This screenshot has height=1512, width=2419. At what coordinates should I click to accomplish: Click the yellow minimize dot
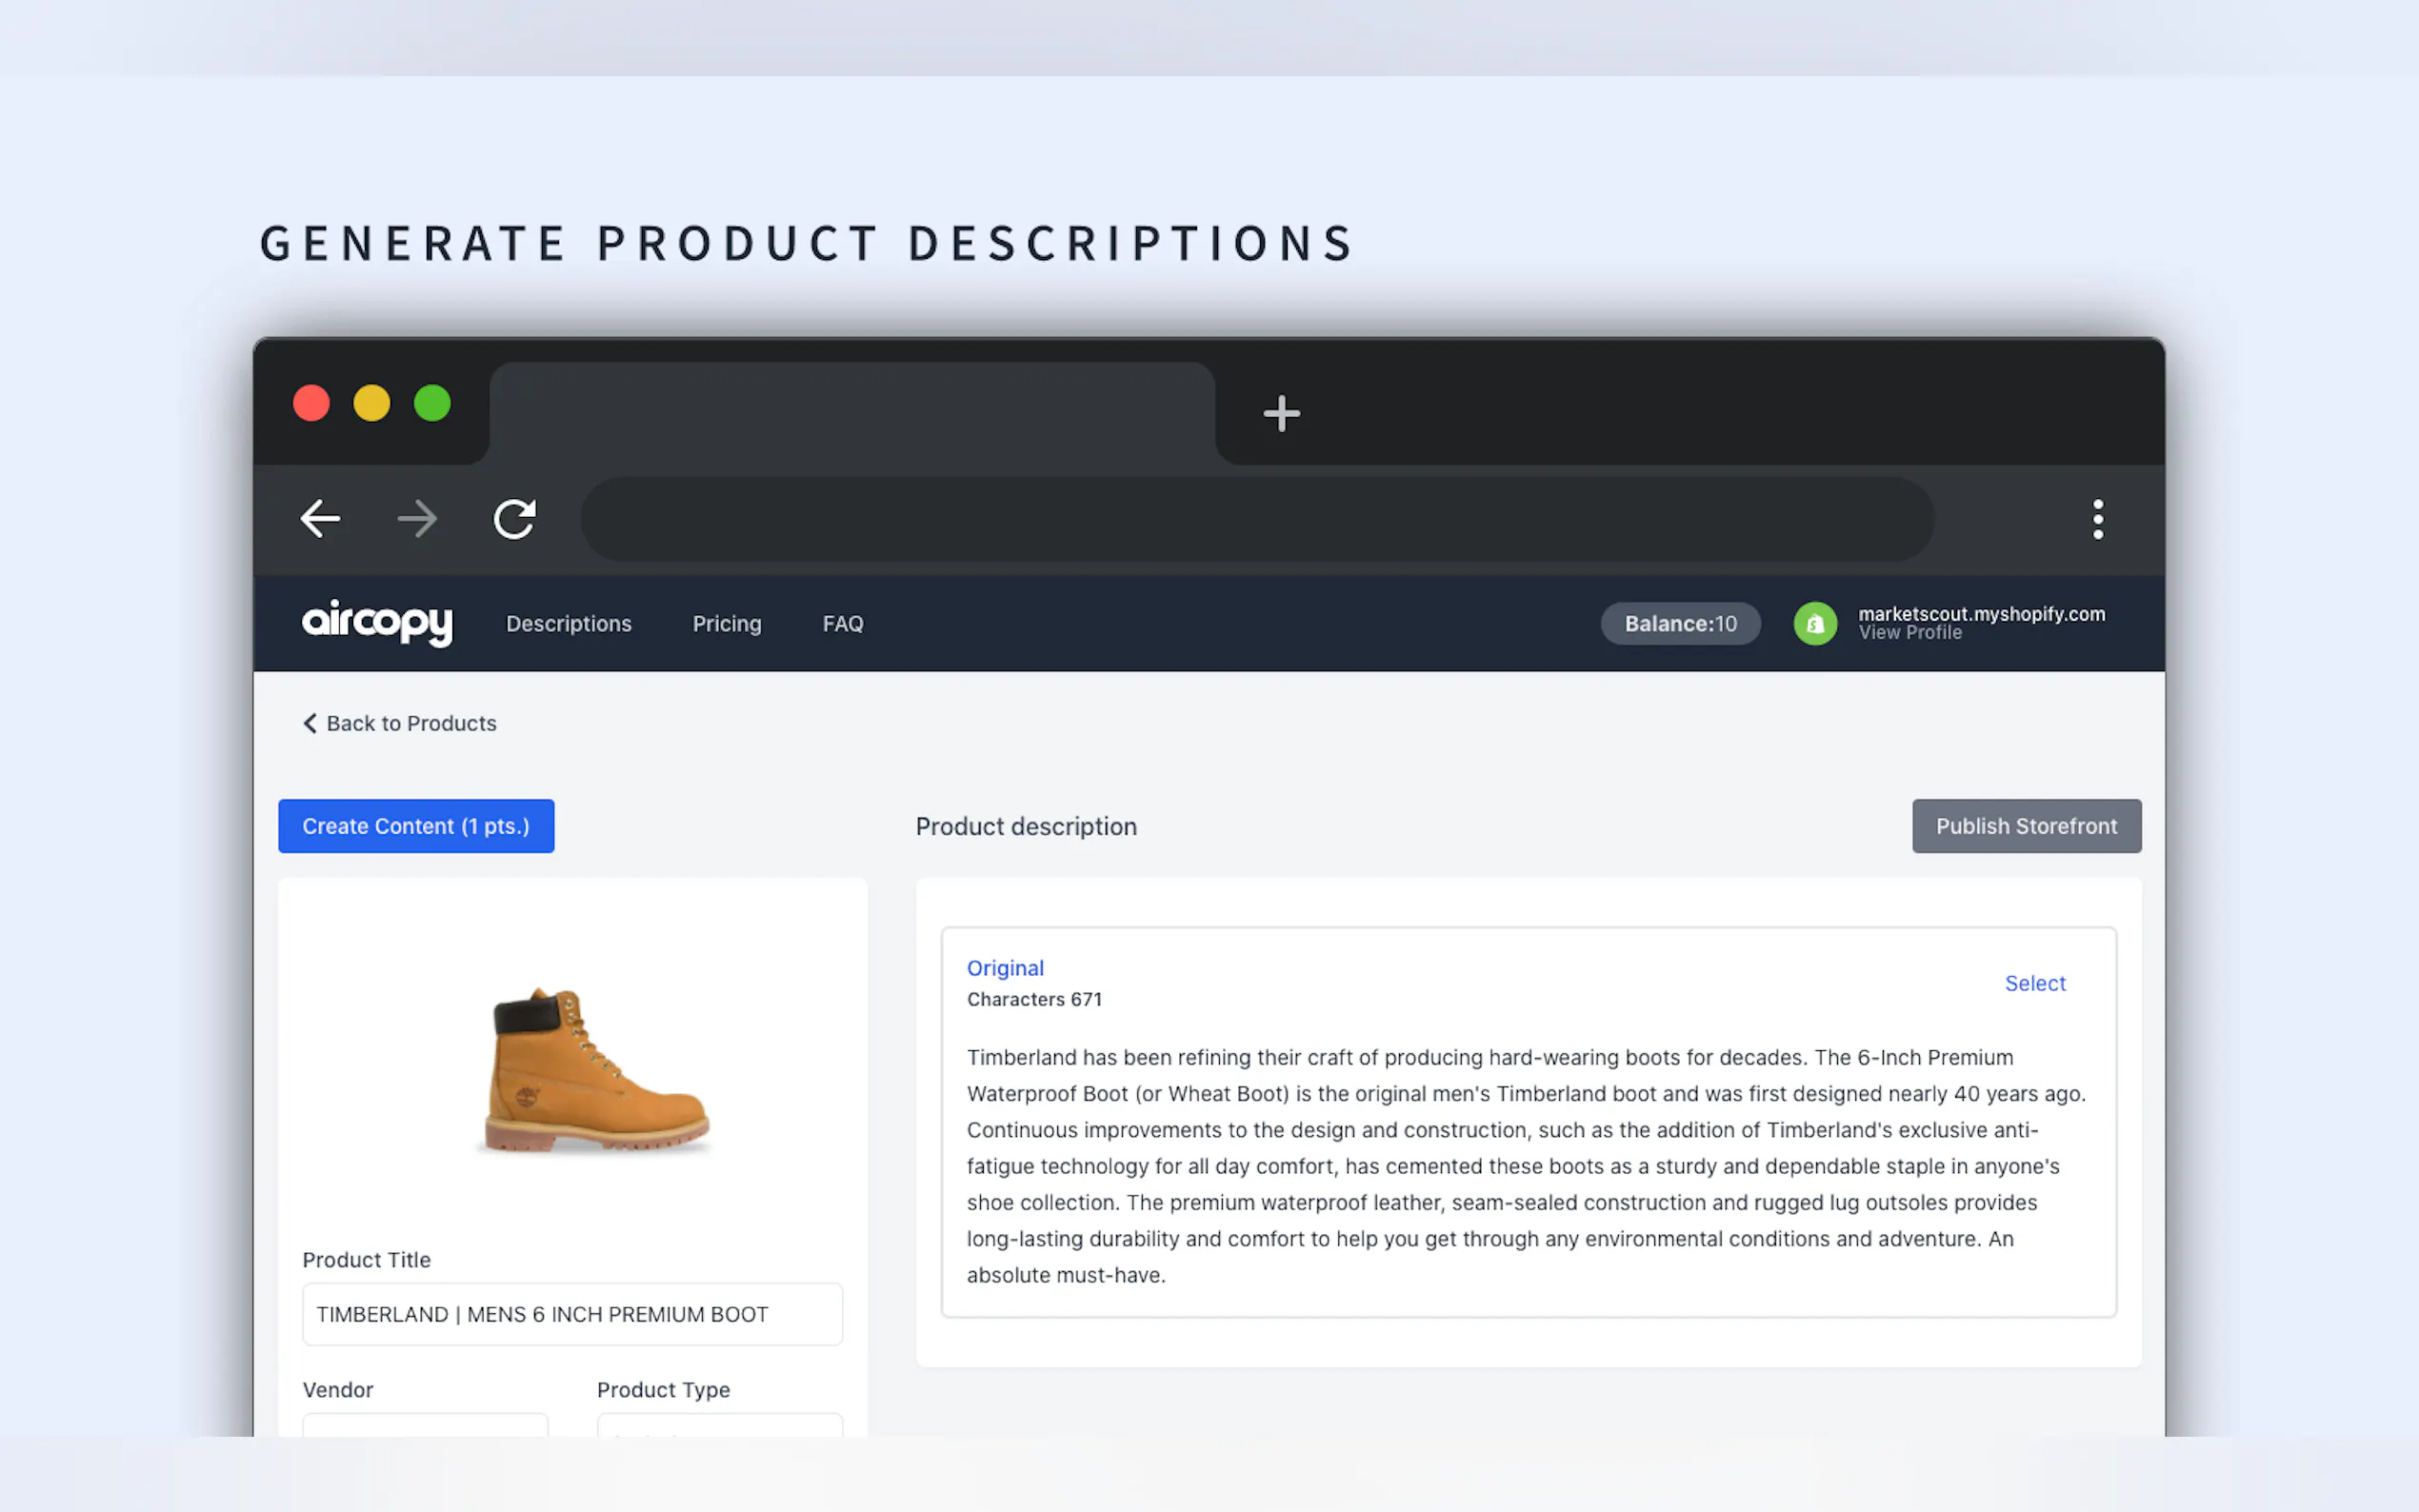(372, 403)
